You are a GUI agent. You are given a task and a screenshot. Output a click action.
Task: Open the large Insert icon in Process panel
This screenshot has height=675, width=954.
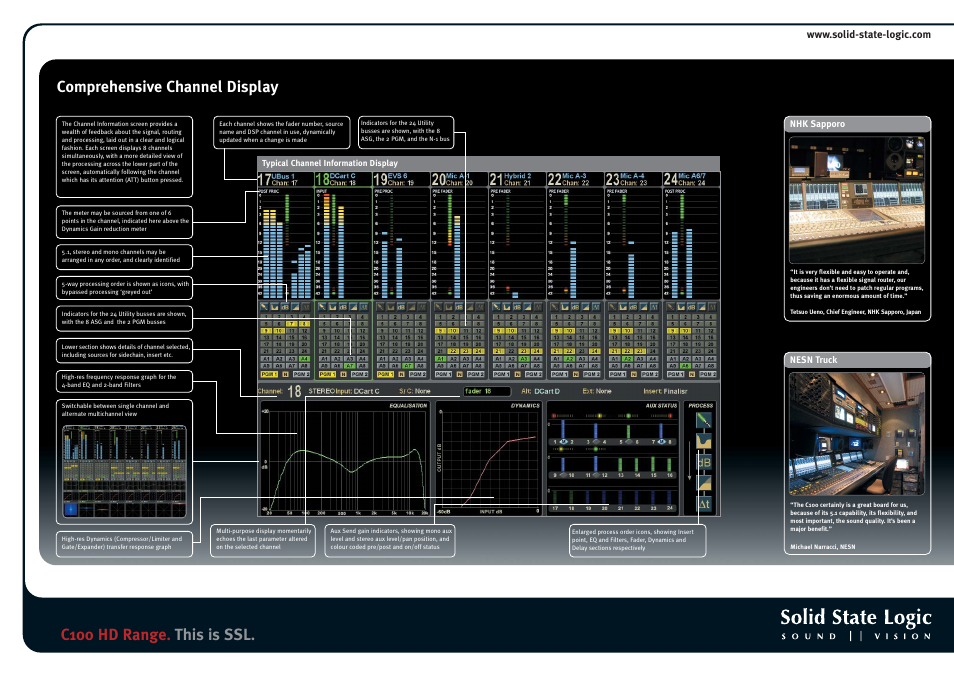click(704, 420)
